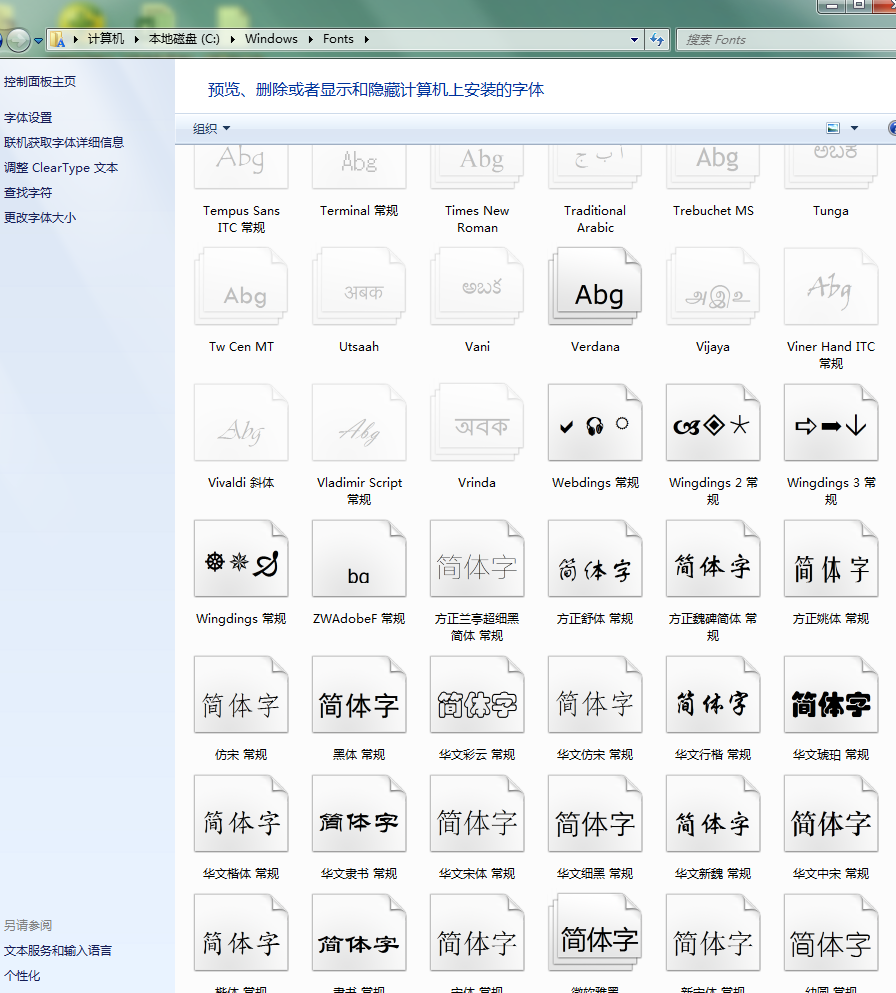The image size is (896, 993).
Task: Select the Tw Cen MT font icon
Action: pos(241,287)
